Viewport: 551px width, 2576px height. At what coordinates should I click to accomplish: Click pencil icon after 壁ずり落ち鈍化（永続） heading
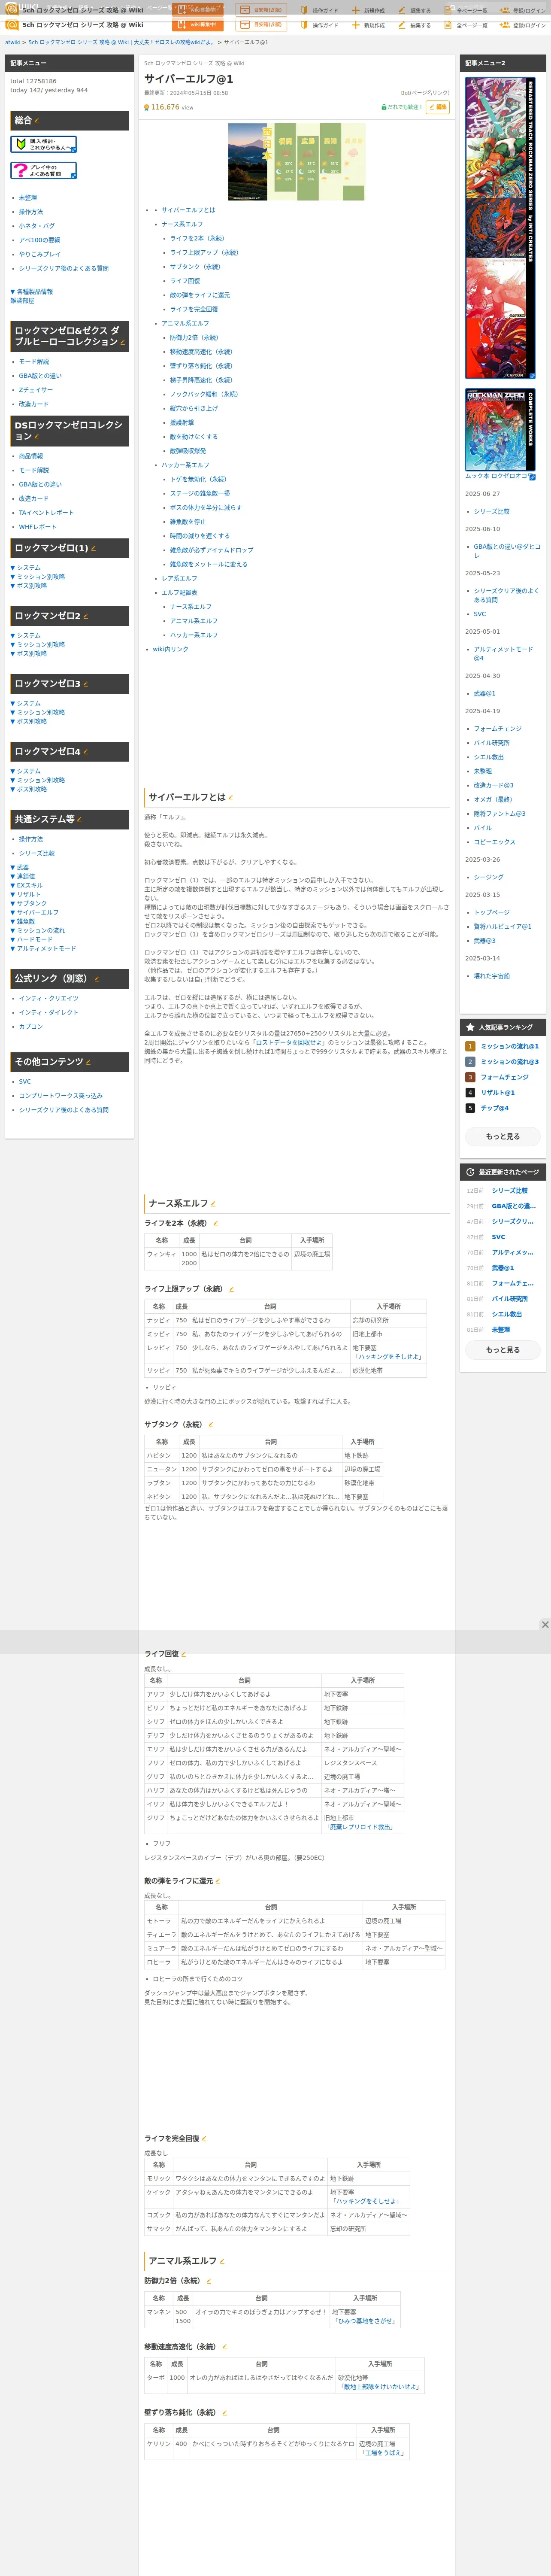click(x=224, y=2413)
